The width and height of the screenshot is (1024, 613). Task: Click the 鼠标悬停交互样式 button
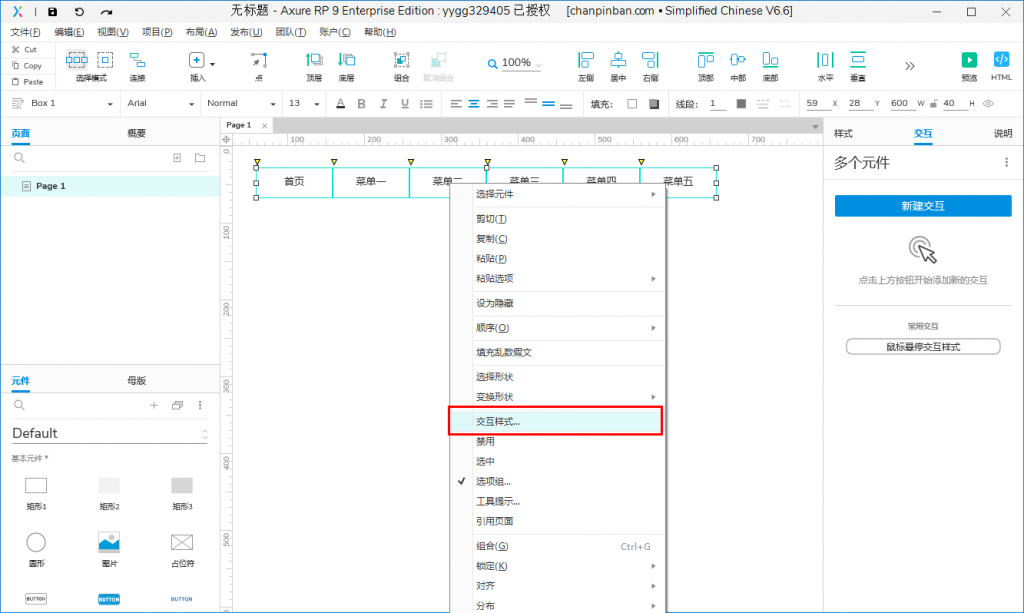922,347
